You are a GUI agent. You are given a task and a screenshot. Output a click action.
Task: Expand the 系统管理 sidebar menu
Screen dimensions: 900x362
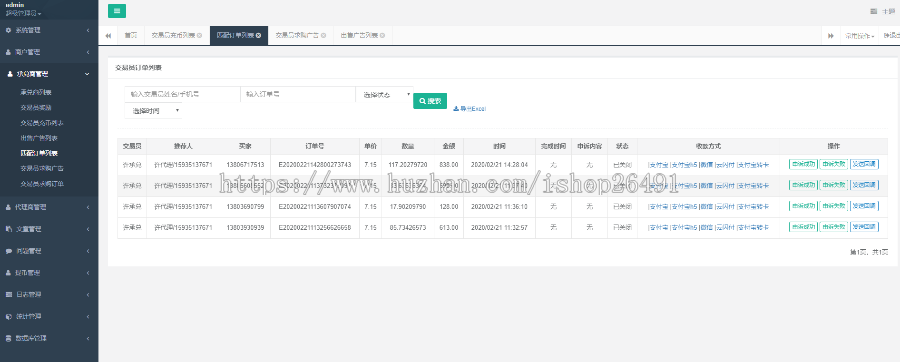[x=49, y=30]
